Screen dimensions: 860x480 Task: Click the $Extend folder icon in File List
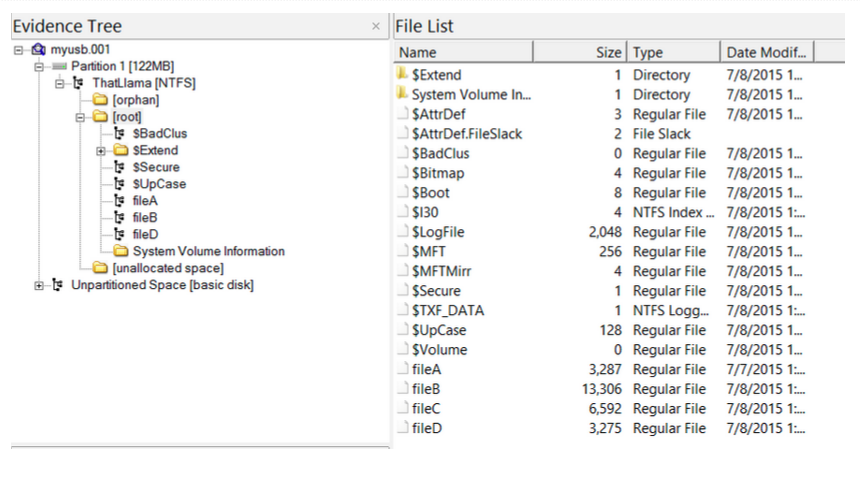(401, 75)
